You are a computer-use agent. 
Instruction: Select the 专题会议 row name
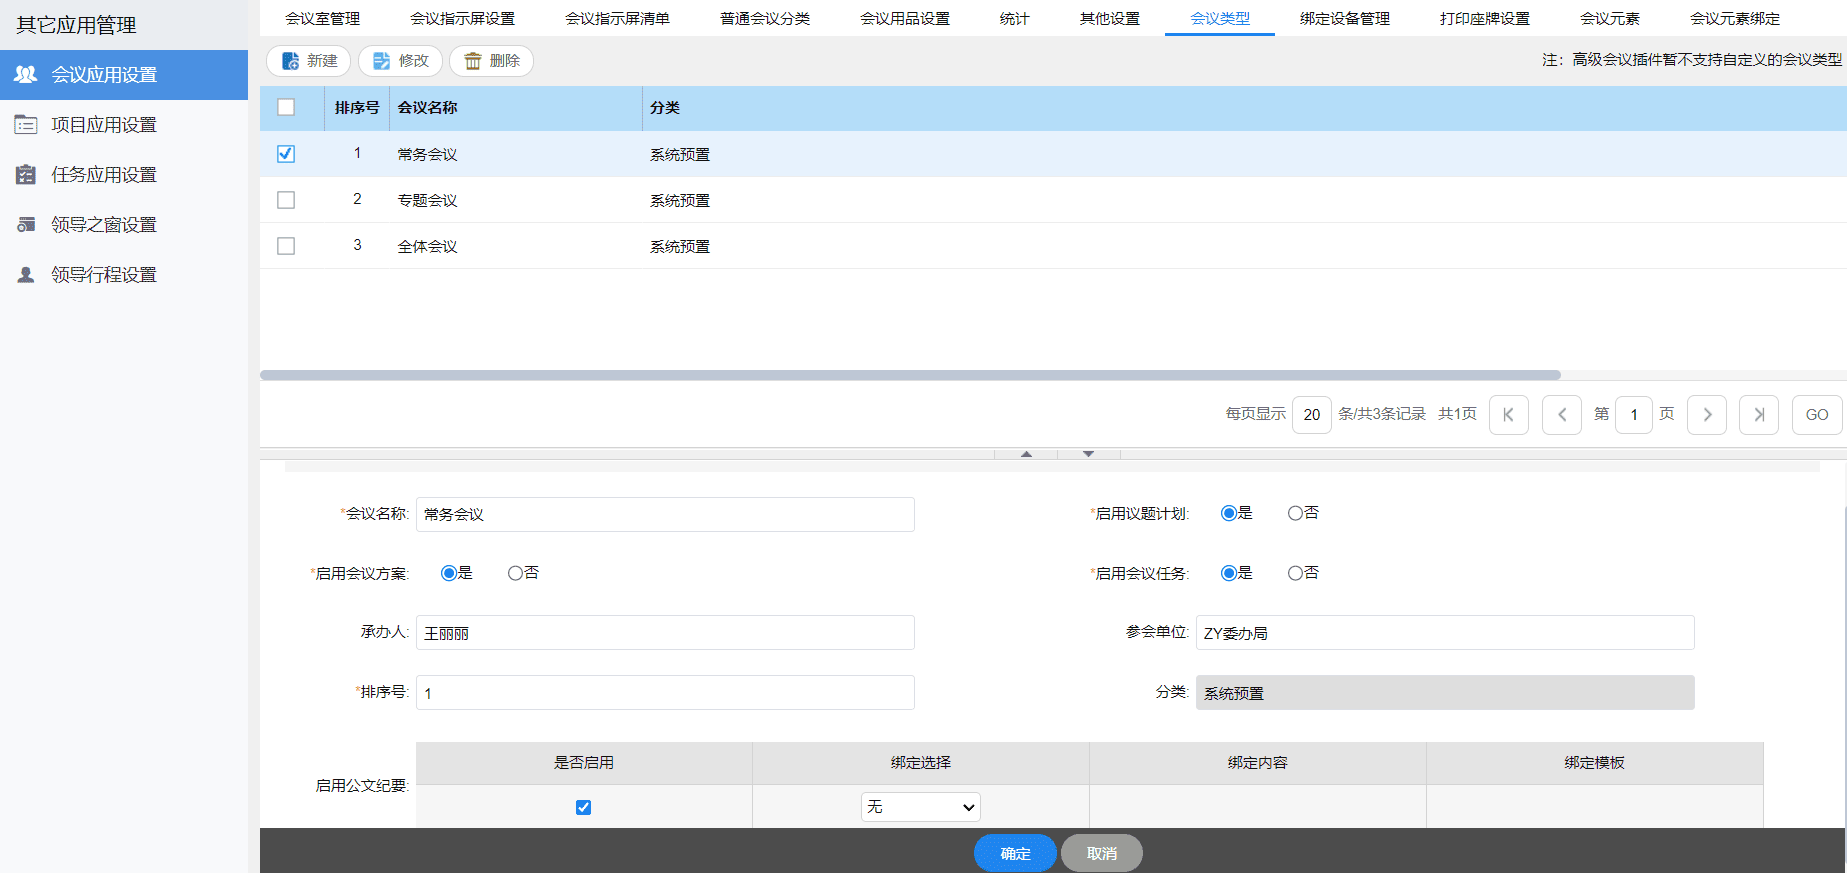(427, 200)
